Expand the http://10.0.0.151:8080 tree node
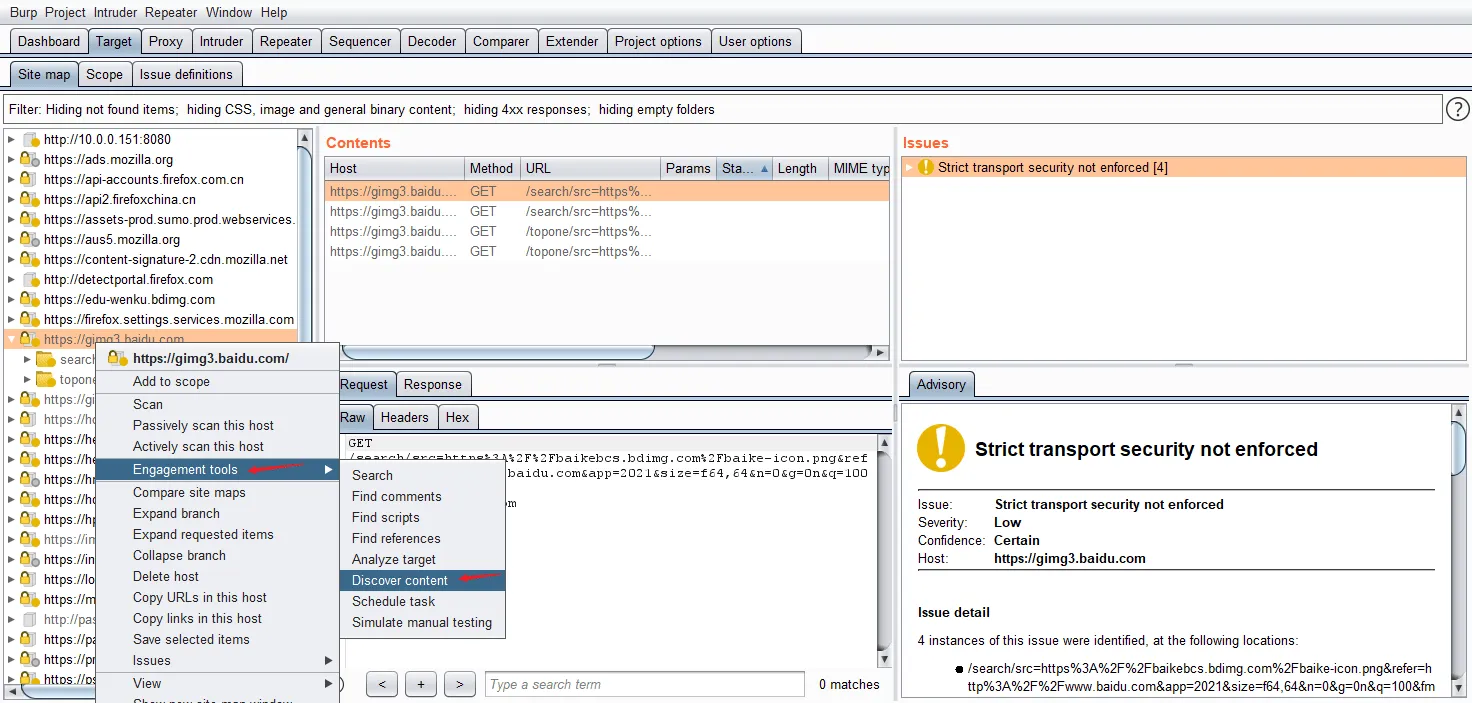Screen dimensions: 1472x703 click(x=11, y=139)
